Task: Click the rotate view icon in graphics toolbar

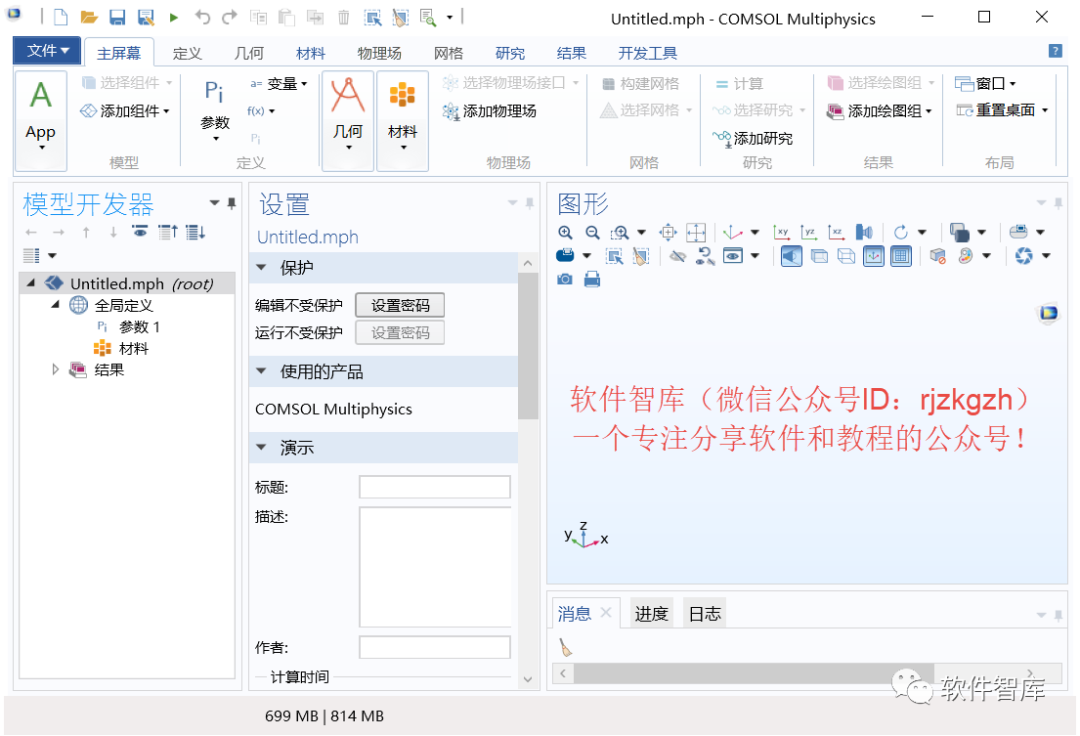Action: pyautogui.click(x=901, y=233)
